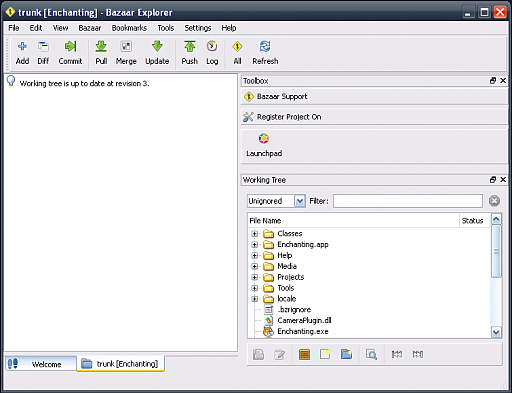Click the collapse all icon in the Working Tree toolbar
Viewport: 512px width, 393px height.
[x=397, y=354]
